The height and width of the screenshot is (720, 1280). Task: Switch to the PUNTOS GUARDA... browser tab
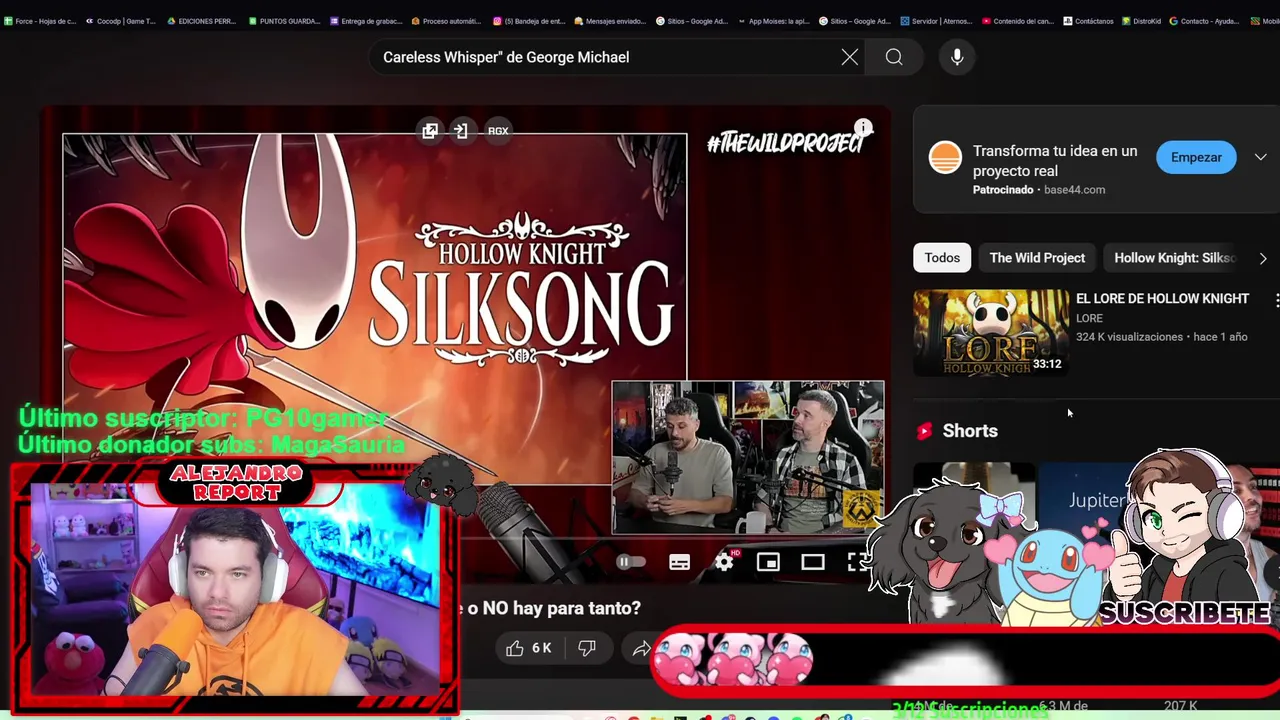tap(284, 20)
